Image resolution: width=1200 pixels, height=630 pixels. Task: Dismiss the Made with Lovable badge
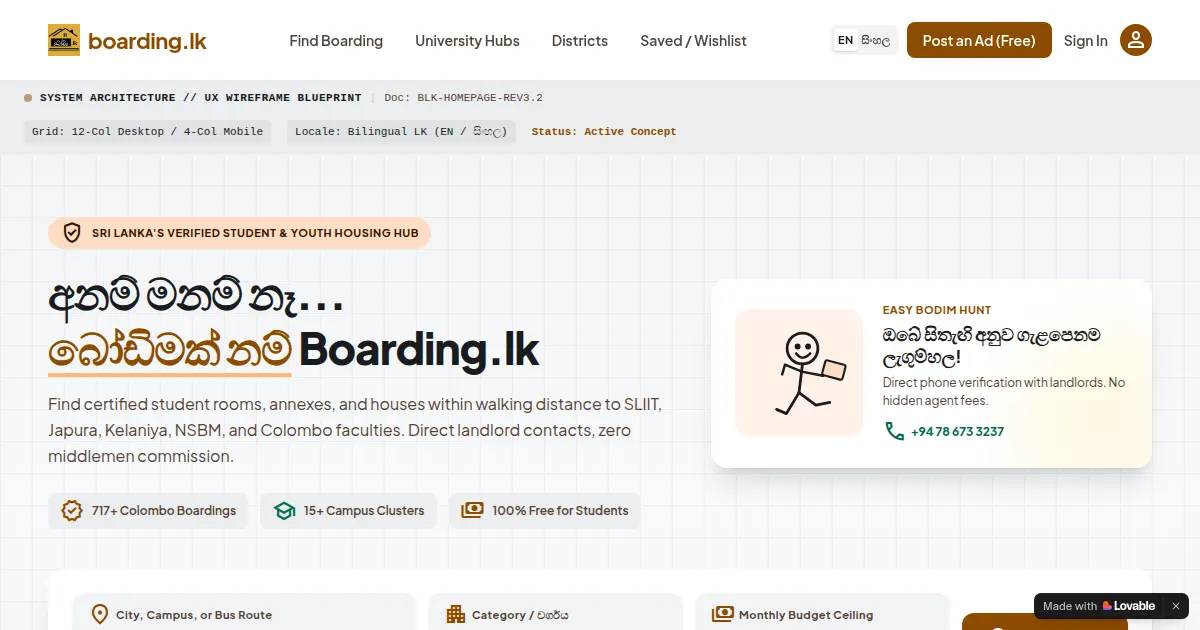coord(1176,606)
